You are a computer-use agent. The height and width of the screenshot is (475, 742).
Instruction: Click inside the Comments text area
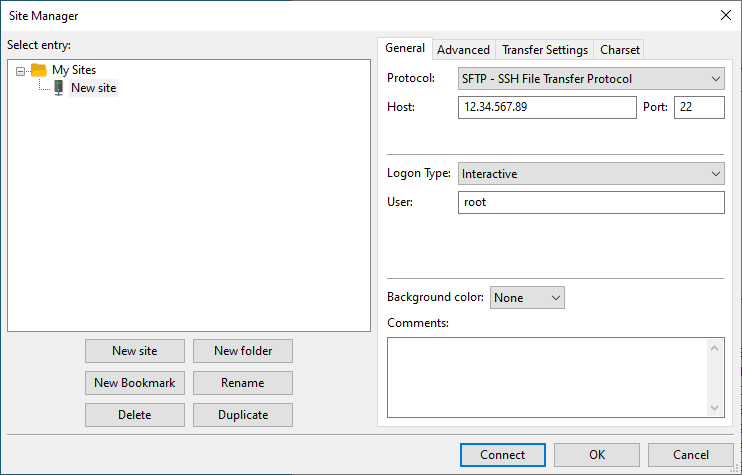point(547,378)
